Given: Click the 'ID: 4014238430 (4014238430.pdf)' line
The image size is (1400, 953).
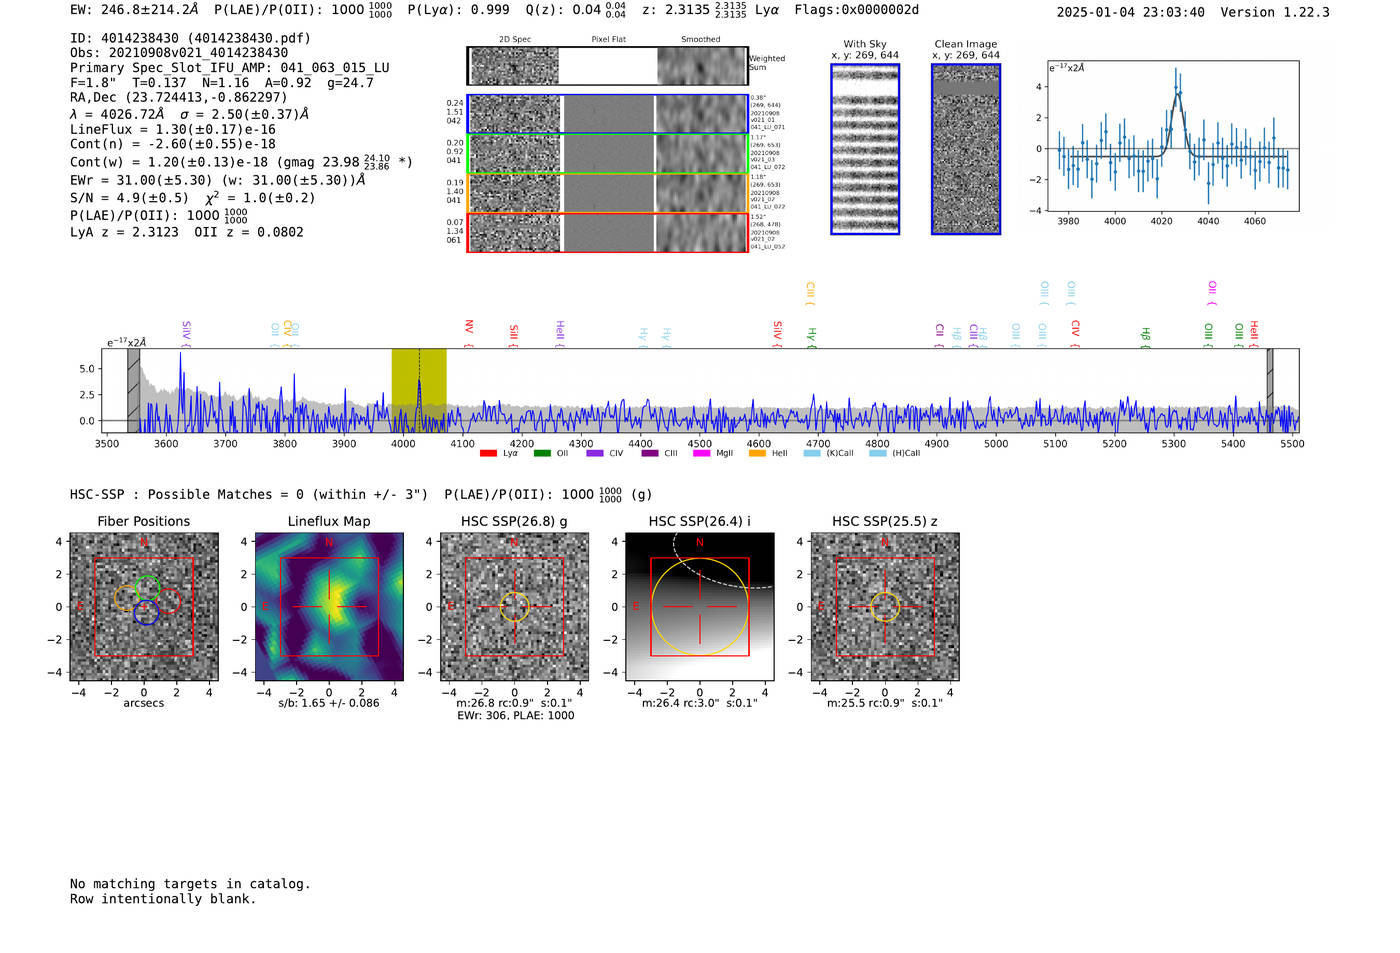Looking at the screenshot, I should (x=190, y=38).
